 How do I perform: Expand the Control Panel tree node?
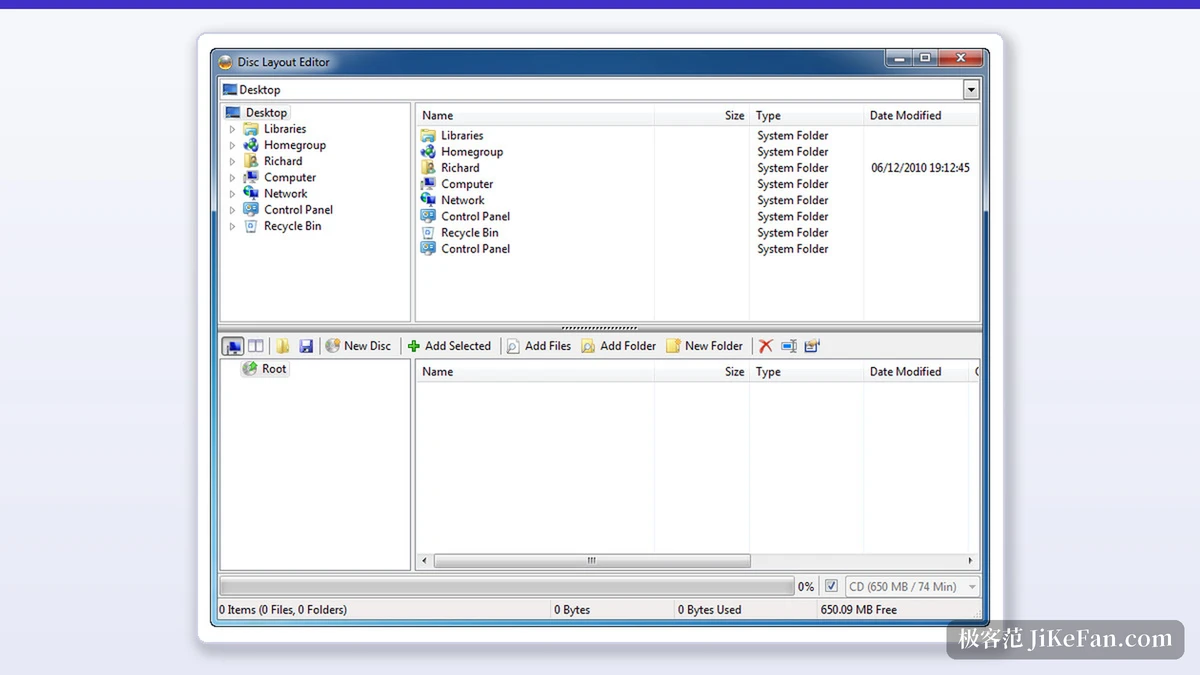coord(232,210)
